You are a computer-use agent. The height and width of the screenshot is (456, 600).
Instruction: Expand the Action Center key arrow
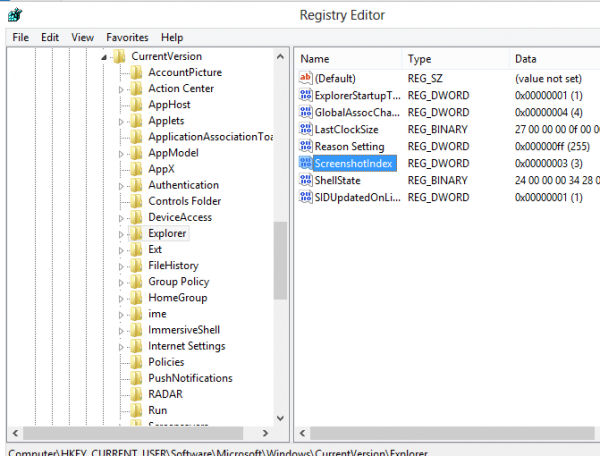(x=121, y=89)
